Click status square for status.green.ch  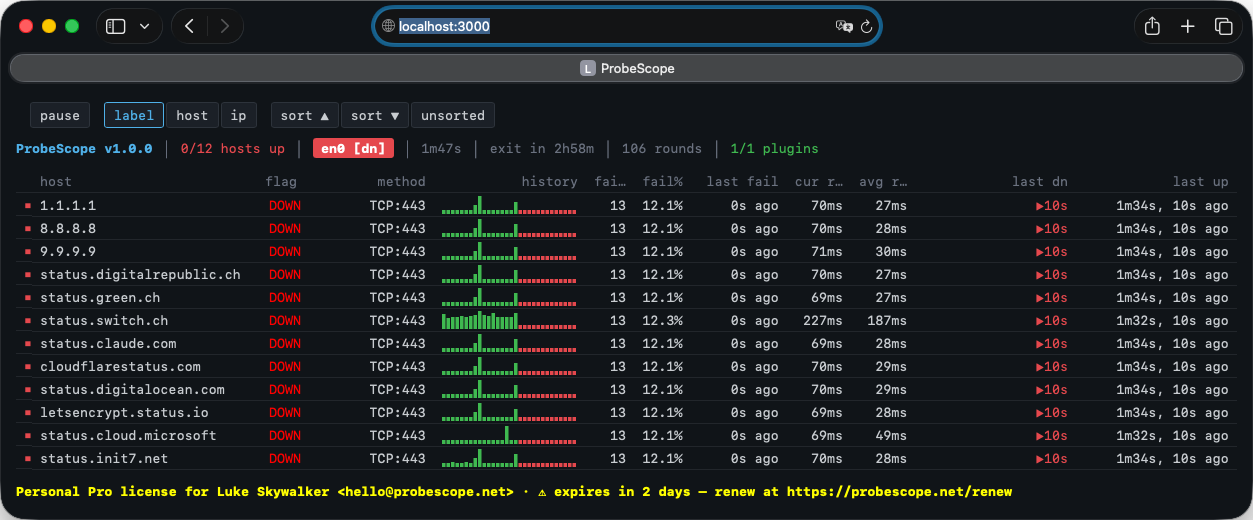point(28,298)
